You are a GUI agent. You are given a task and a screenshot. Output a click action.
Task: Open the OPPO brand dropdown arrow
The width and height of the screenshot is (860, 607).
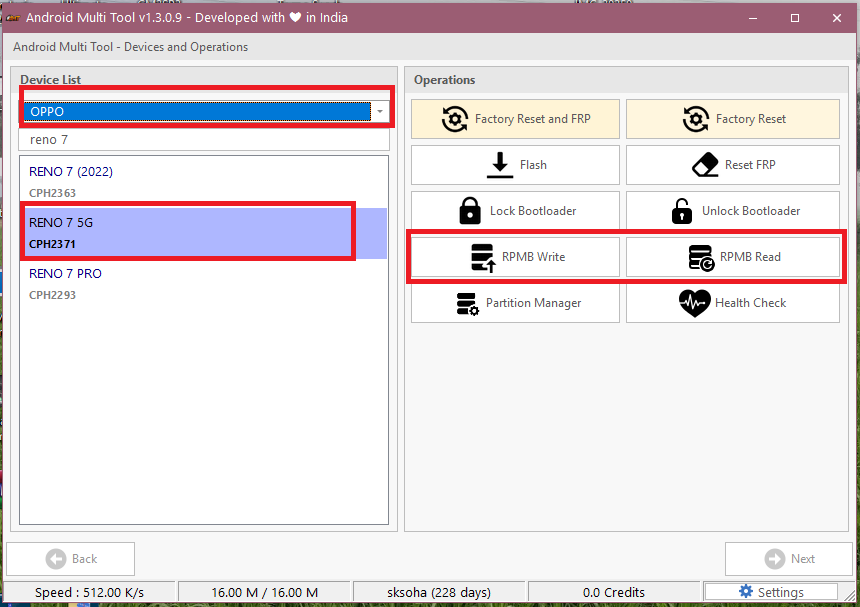(379, 111)
